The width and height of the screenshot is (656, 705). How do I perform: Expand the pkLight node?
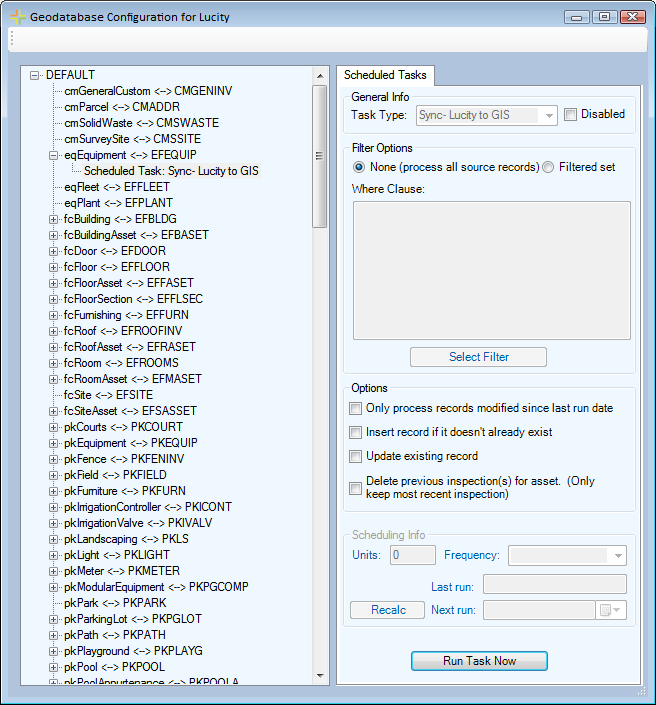tap(54, 555)
